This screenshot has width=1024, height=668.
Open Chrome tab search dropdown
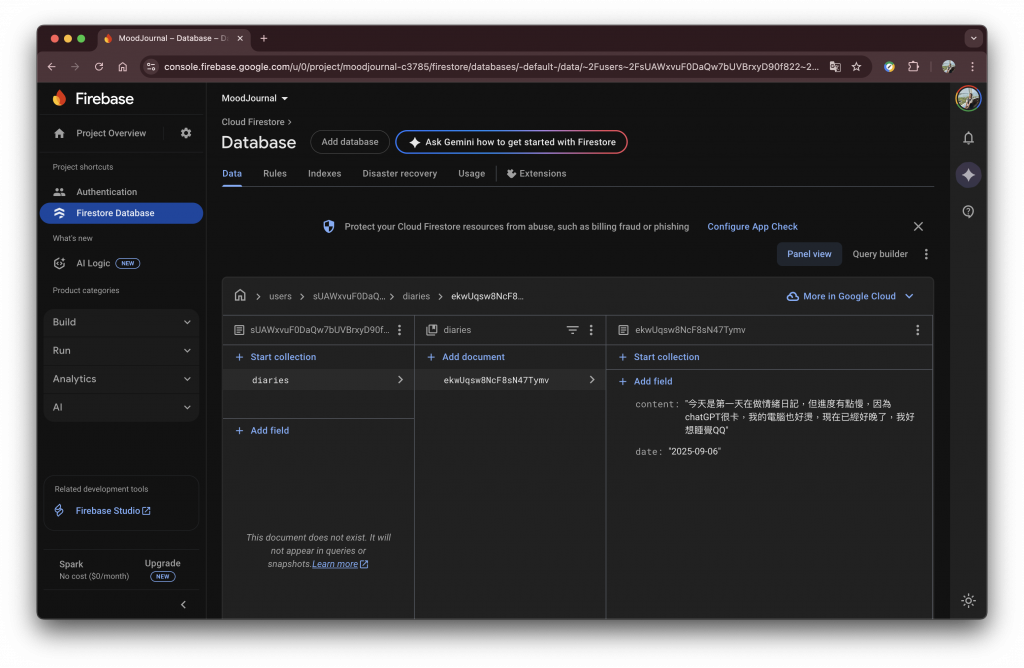pos(973,39)
